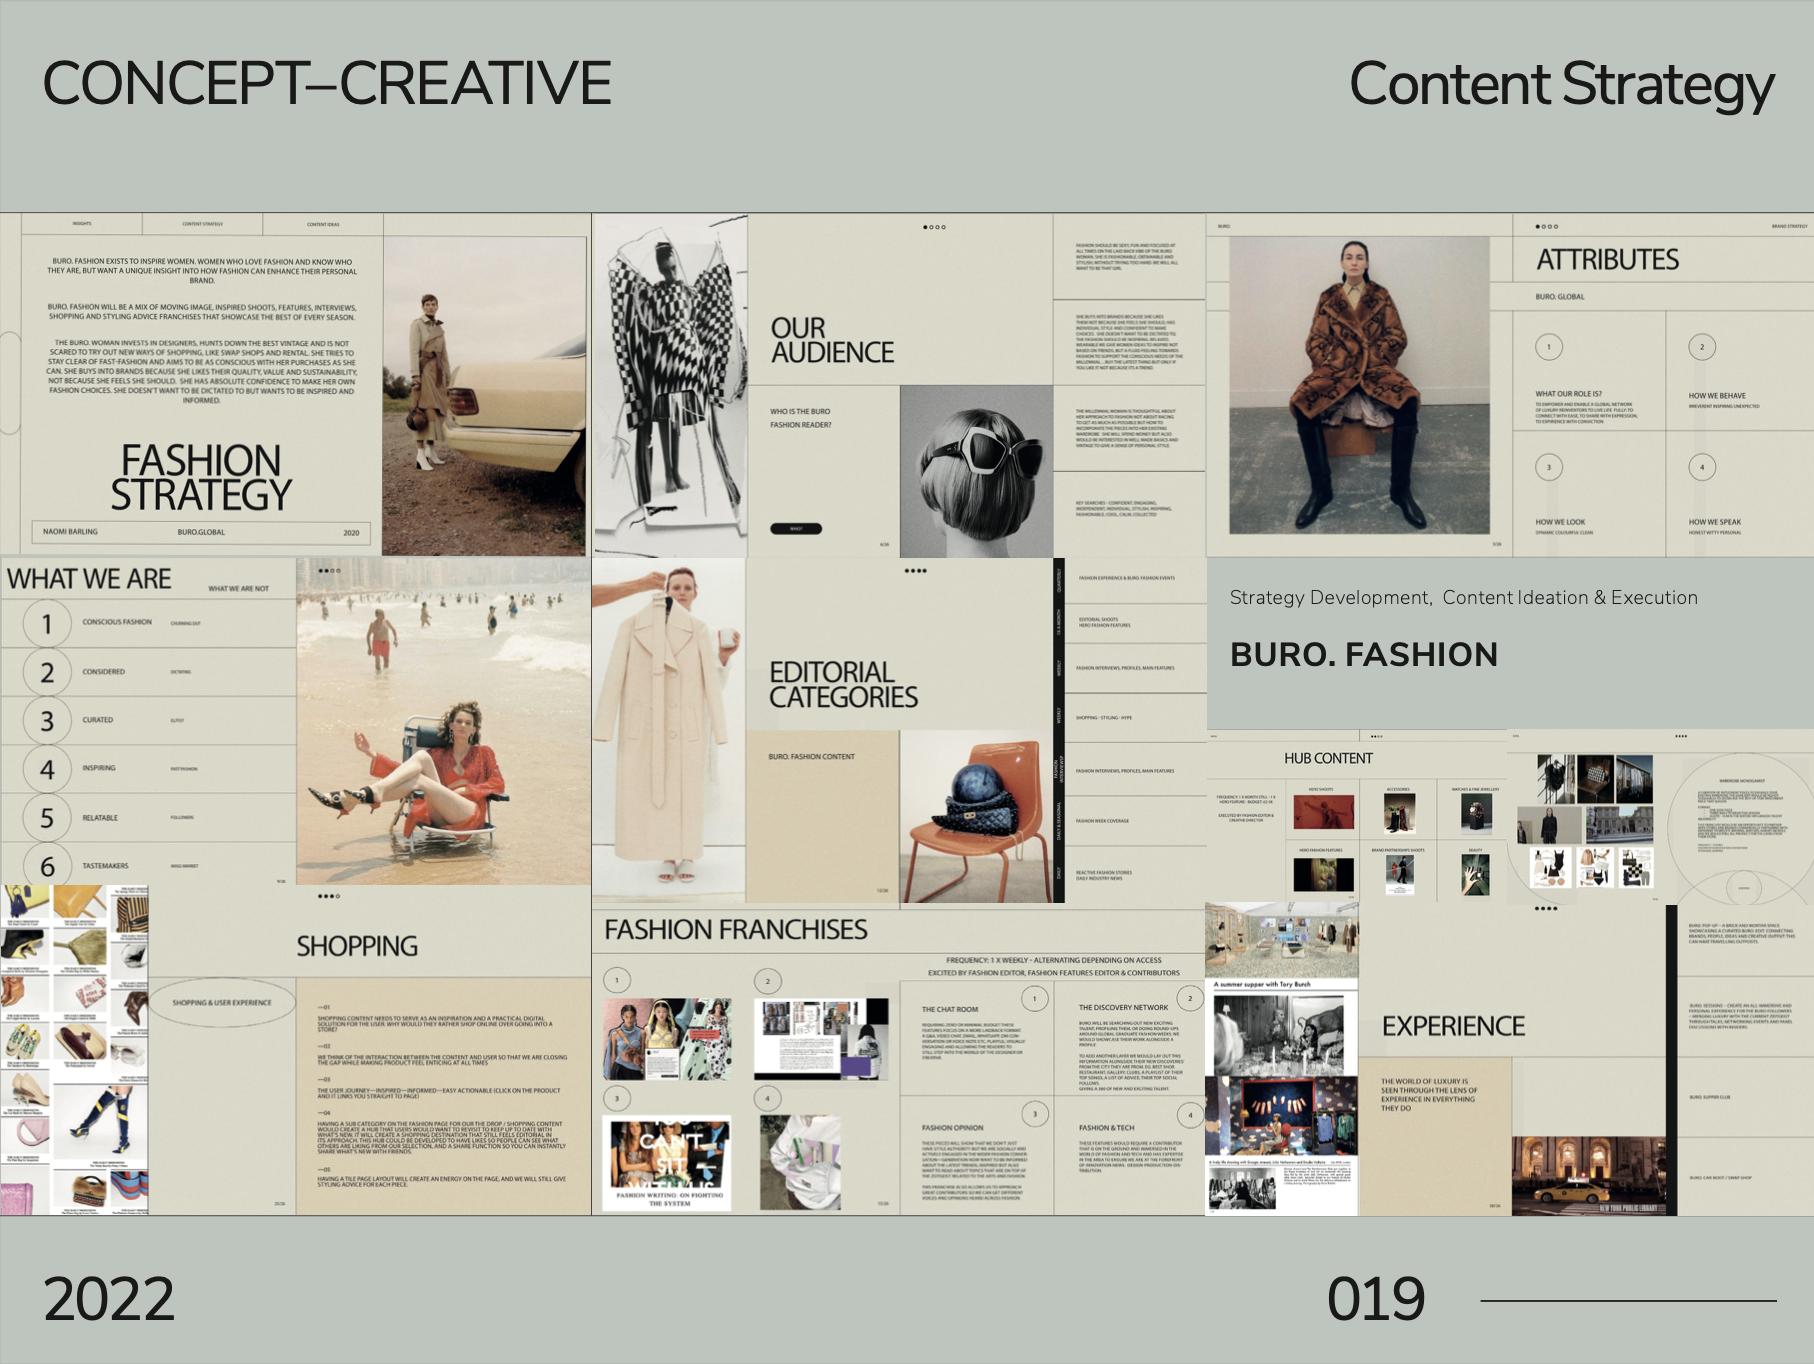Viewport: 1814px width, 1364px height.
Task: Click the NAOMI BARLING author name
Action: coord(70,532)
